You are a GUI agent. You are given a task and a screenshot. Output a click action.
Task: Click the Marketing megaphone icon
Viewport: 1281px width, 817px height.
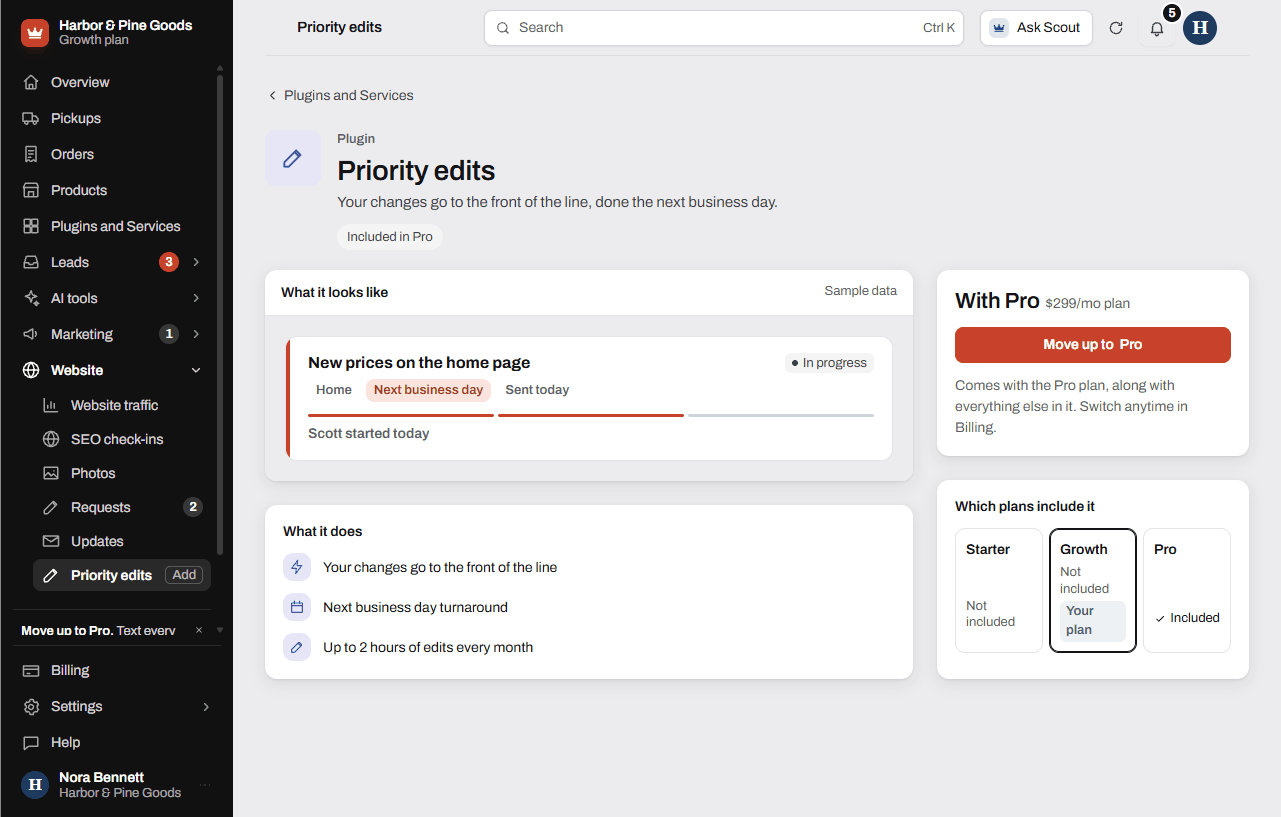click(x=31, y=334)
